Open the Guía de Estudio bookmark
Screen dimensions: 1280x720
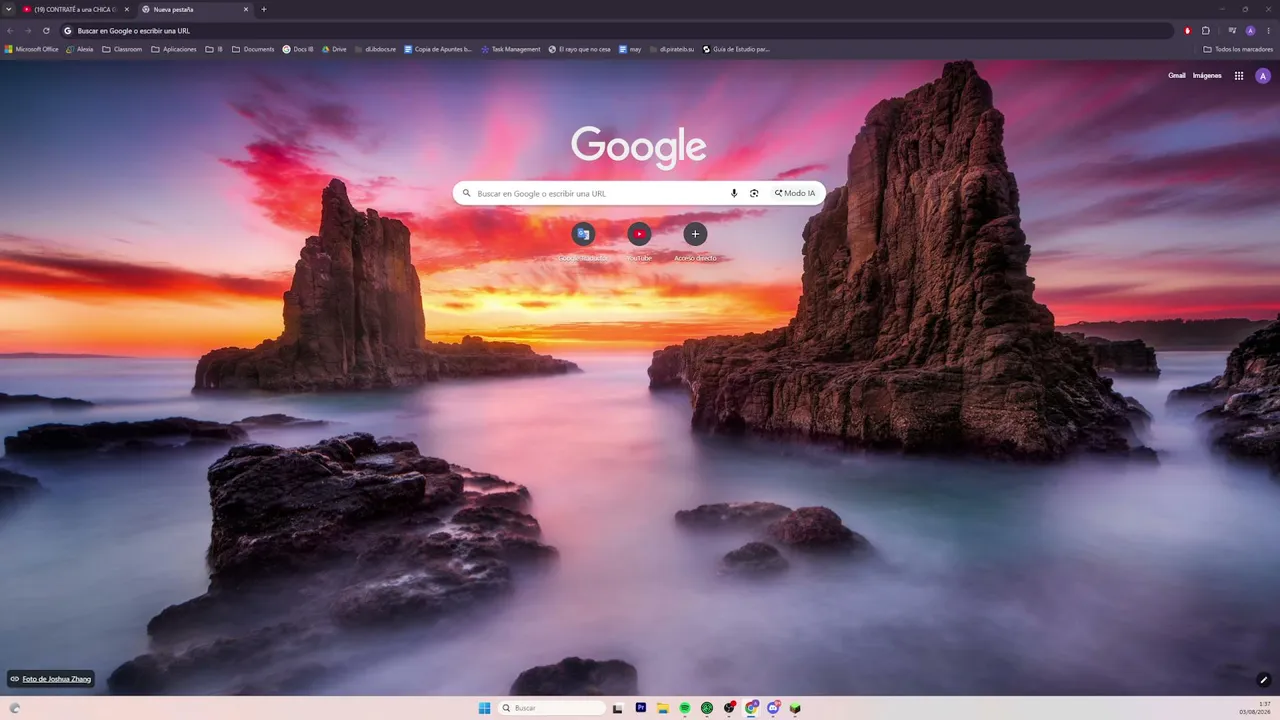tap(736, 49)
